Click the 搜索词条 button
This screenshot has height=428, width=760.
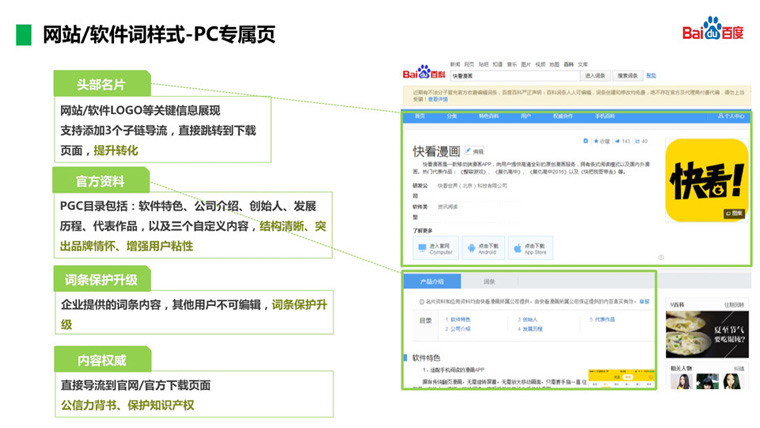click(x=628, y=76)
